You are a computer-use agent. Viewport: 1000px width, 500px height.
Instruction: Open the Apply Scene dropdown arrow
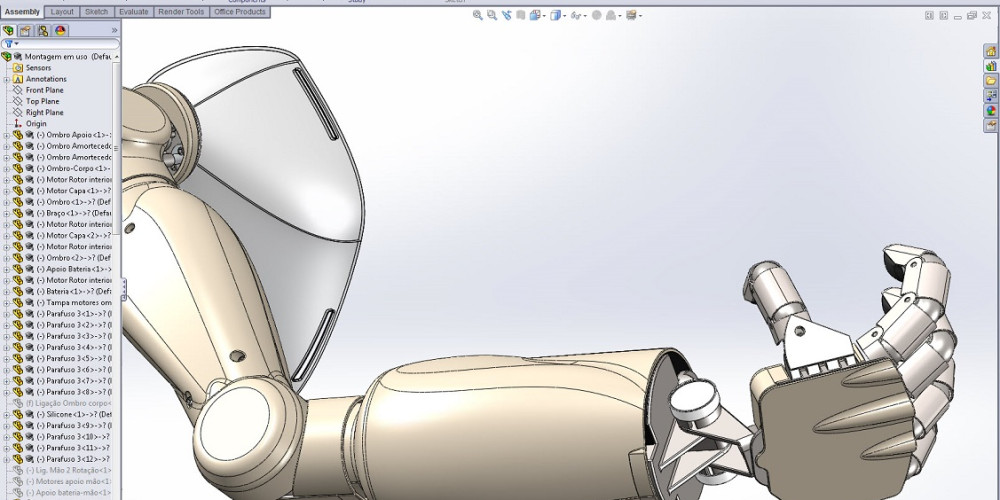620,16
